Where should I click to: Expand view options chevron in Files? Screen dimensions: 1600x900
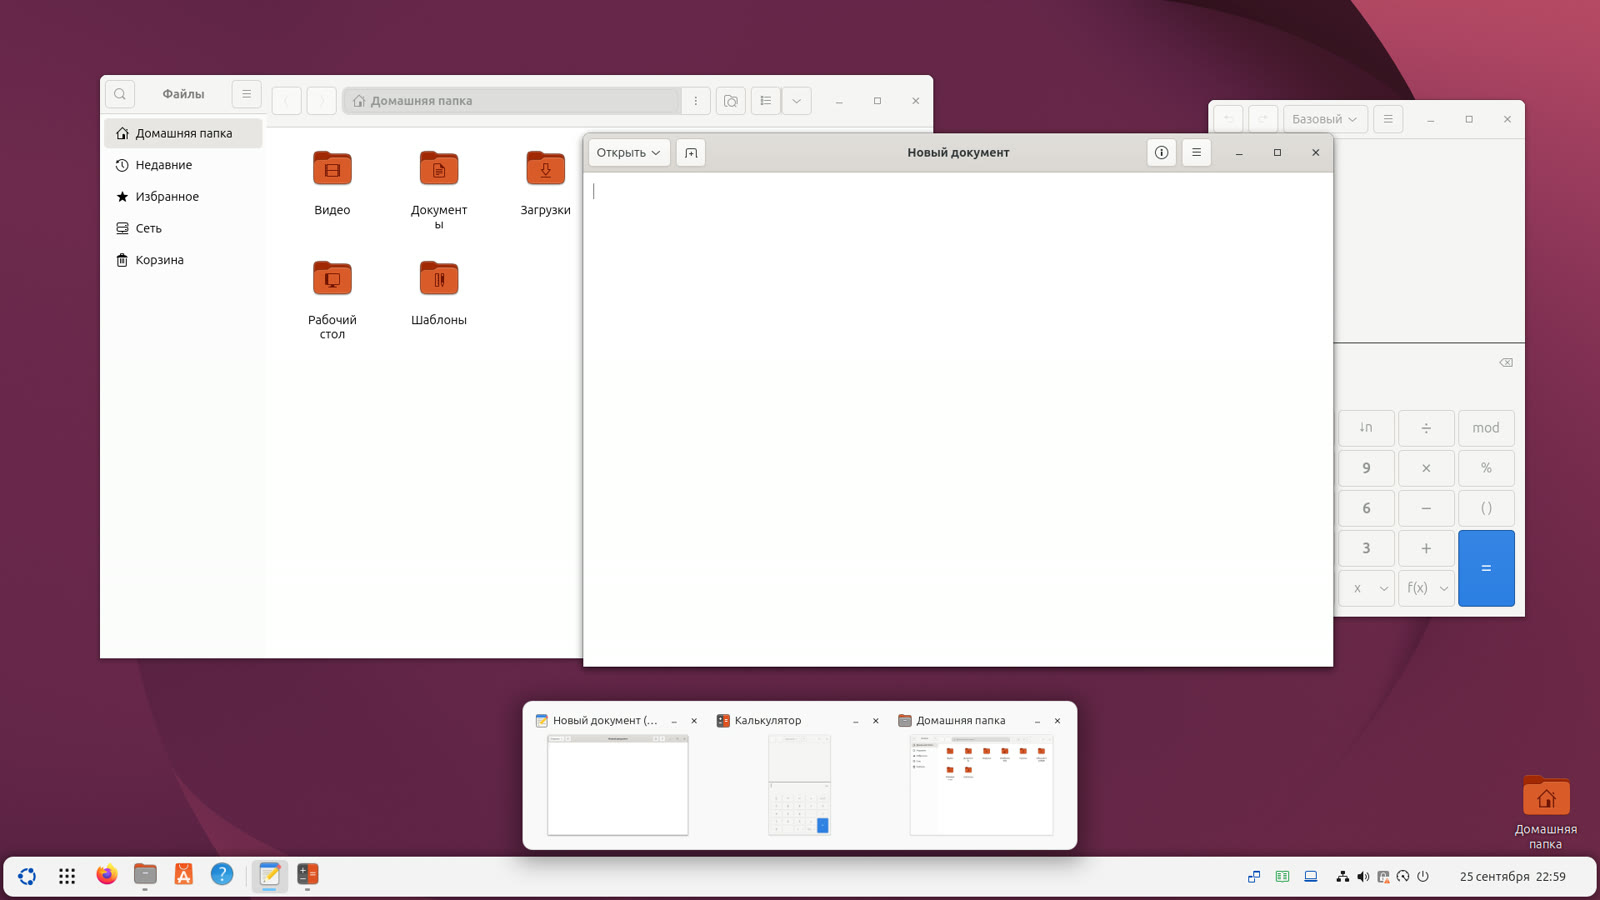pyautogui.click(x=797, y=101)
